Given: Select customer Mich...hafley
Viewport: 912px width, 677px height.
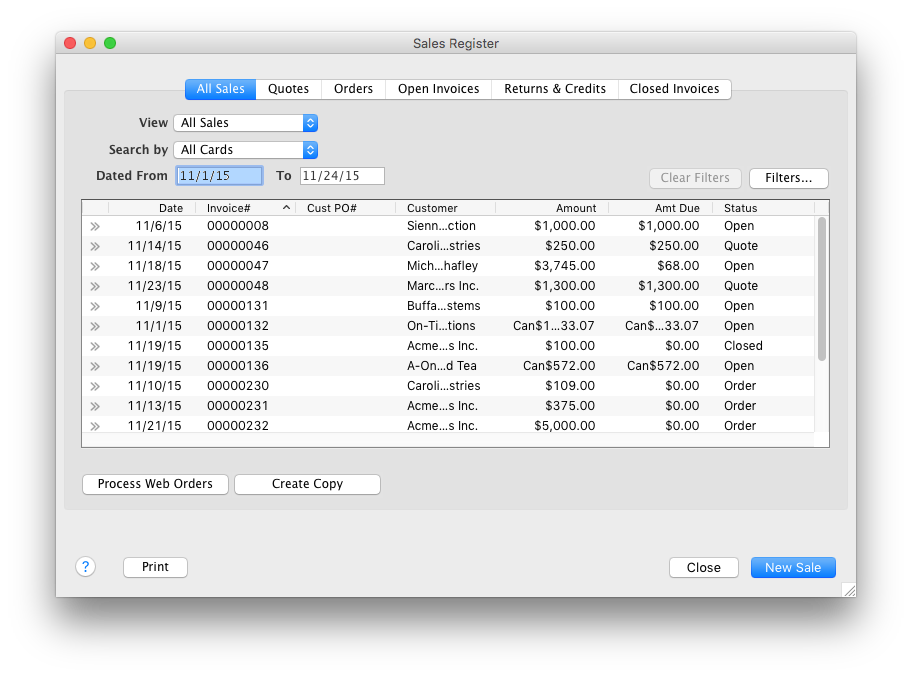Looking at the screenshot, I should (x=442, y=266).
